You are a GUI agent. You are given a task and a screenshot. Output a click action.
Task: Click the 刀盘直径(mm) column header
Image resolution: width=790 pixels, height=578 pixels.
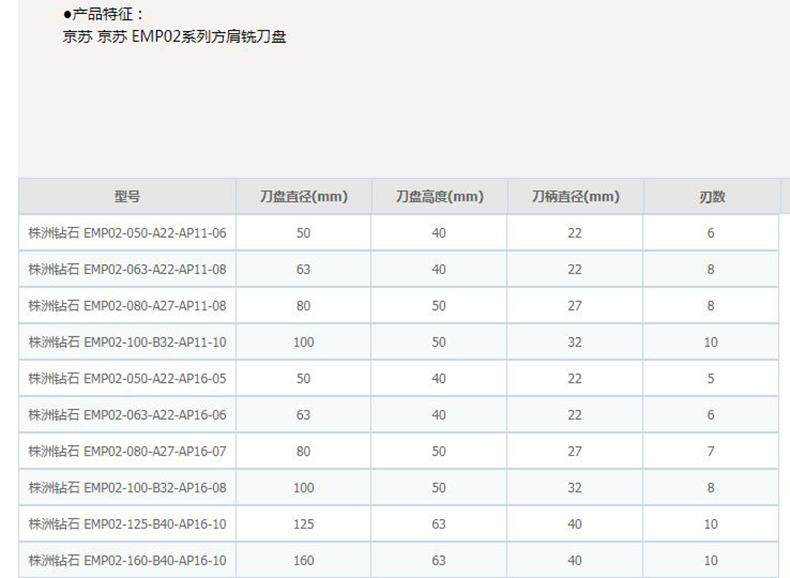point(304,196)
